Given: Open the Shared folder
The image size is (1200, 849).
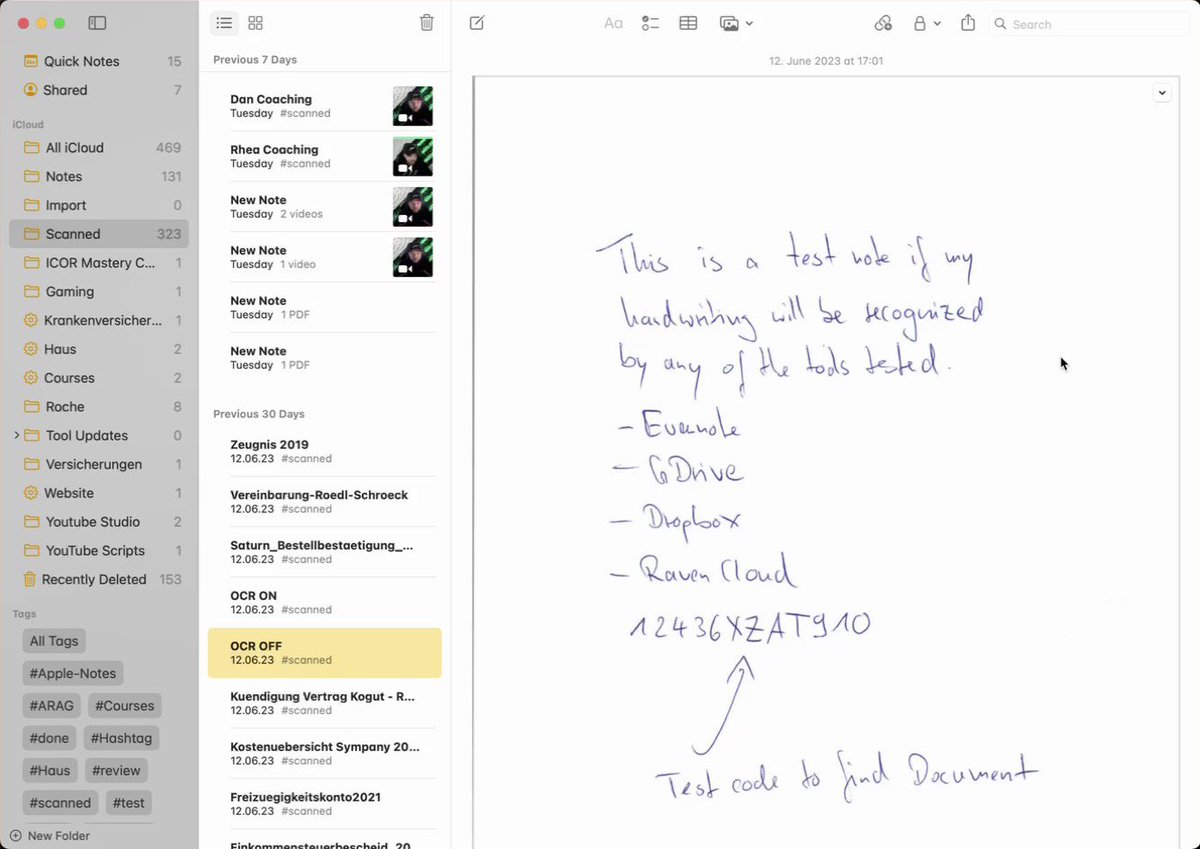Looking at the screenshot, I should pyautogui.click(x=99, y=90).
